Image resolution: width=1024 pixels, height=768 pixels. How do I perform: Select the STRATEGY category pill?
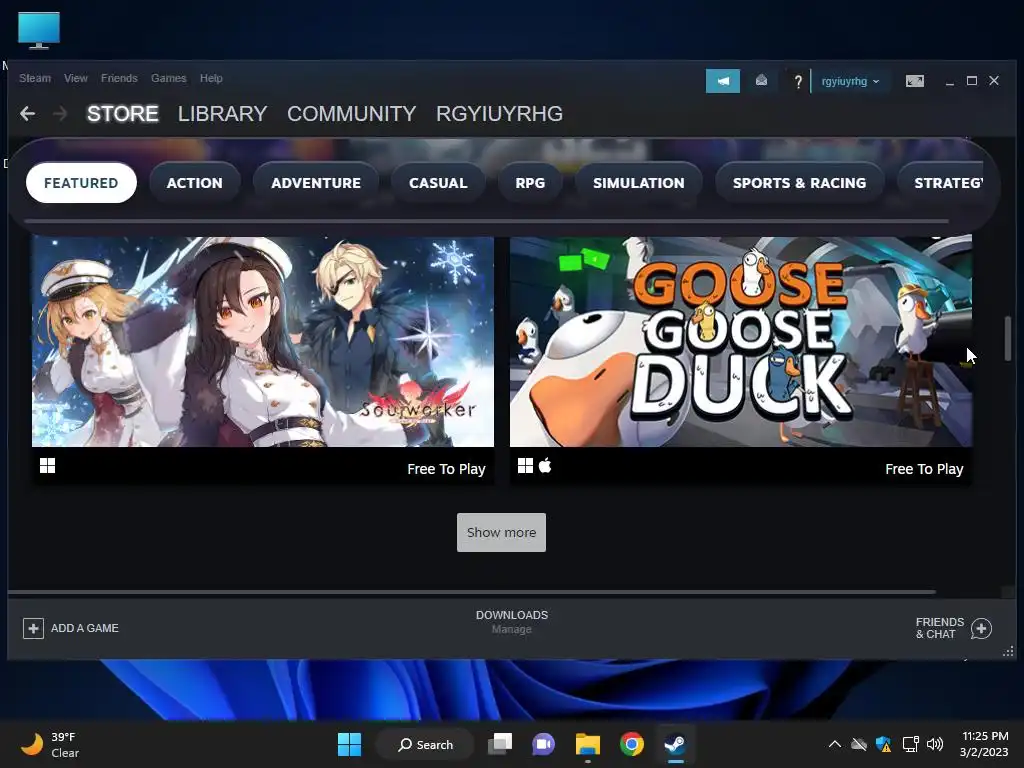(x=941, y=183)
